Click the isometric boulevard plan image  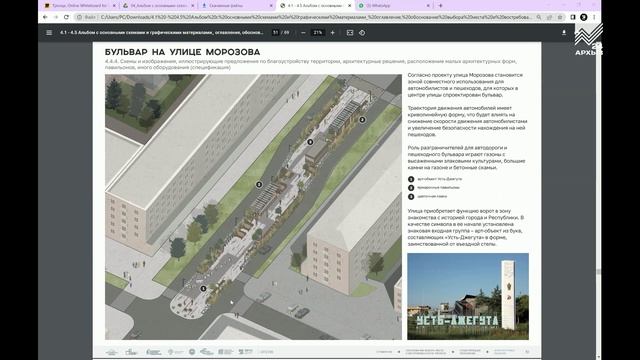click(253, 207)
